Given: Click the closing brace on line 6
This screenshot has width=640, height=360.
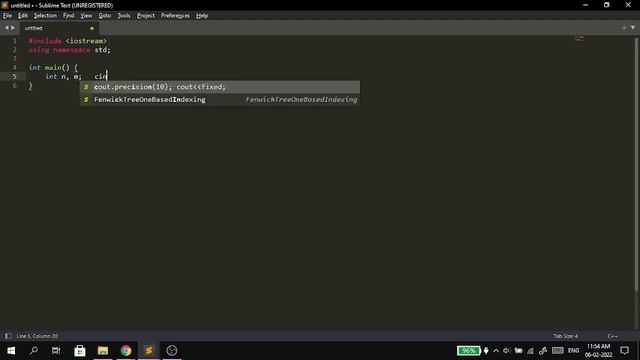Looking at the screenshot, I should [30, 85].
